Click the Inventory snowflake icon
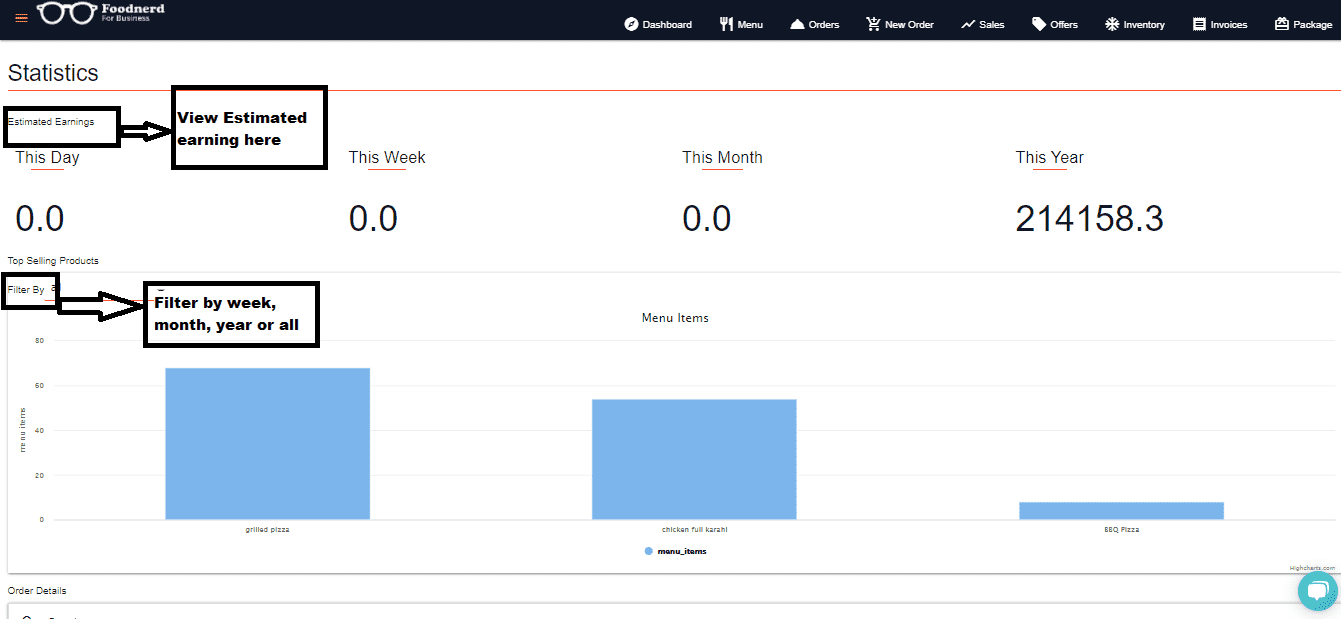 click(x=1112, y=24)
